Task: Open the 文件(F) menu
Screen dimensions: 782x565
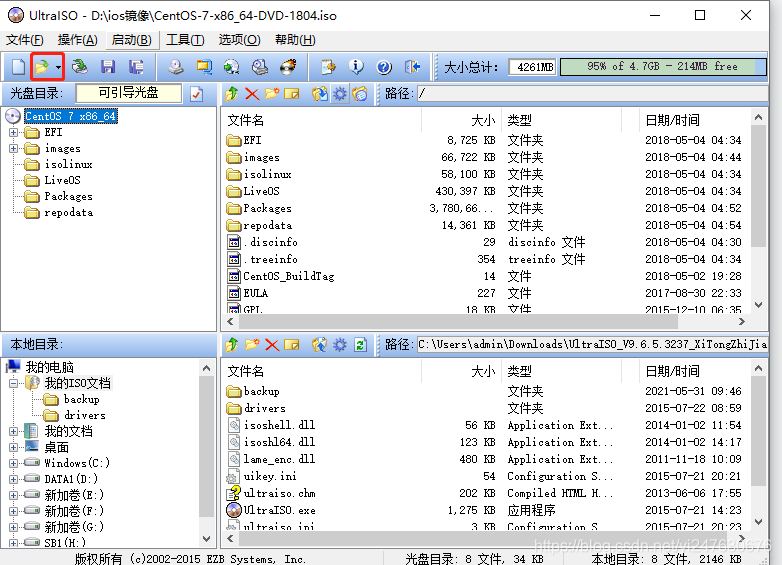Action: (24, 40)
